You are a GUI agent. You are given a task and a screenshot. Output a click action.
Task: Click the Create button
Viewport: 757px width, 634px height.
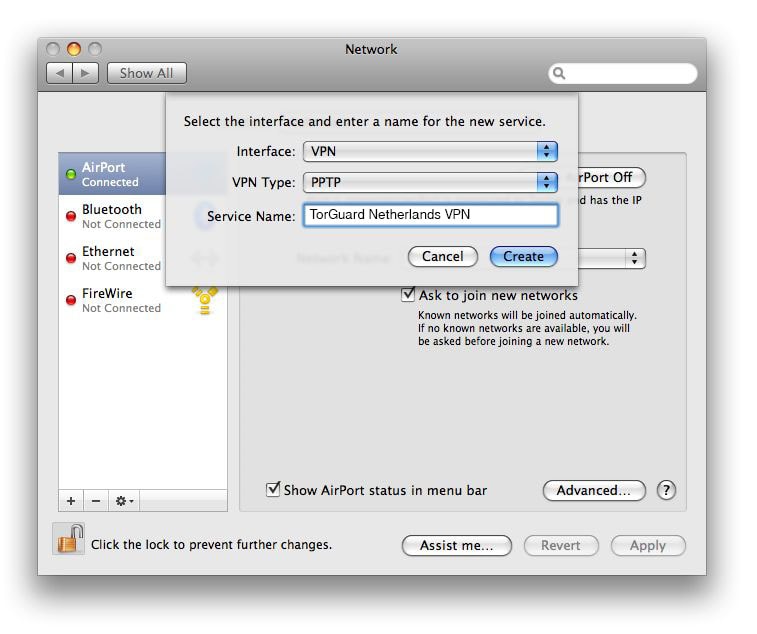tap(524, 256)
